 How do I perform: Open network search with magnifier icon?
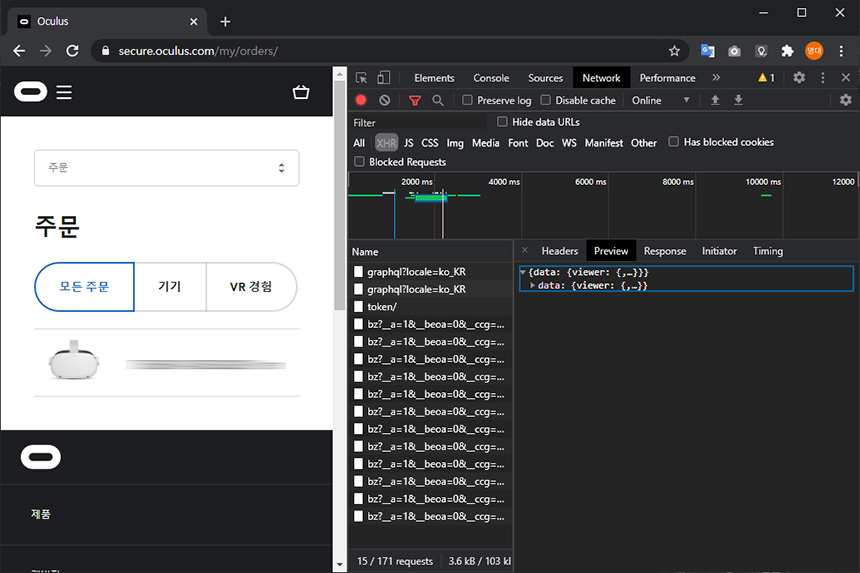[438, 100]
